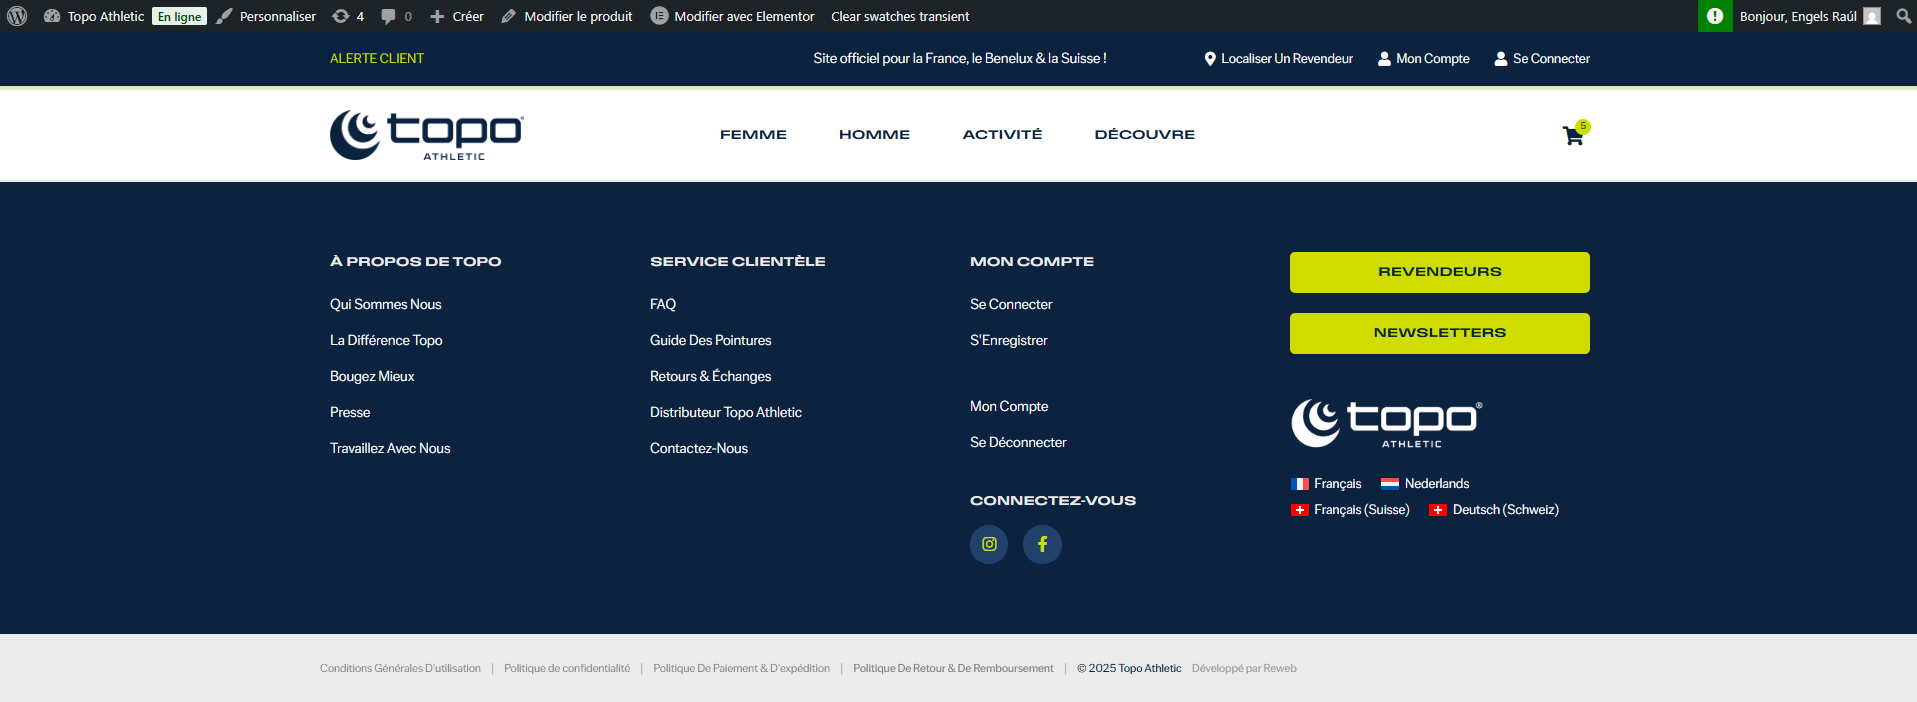
Task: Click the NEWSLETTERS button
Action: [x=1439, y=333]
